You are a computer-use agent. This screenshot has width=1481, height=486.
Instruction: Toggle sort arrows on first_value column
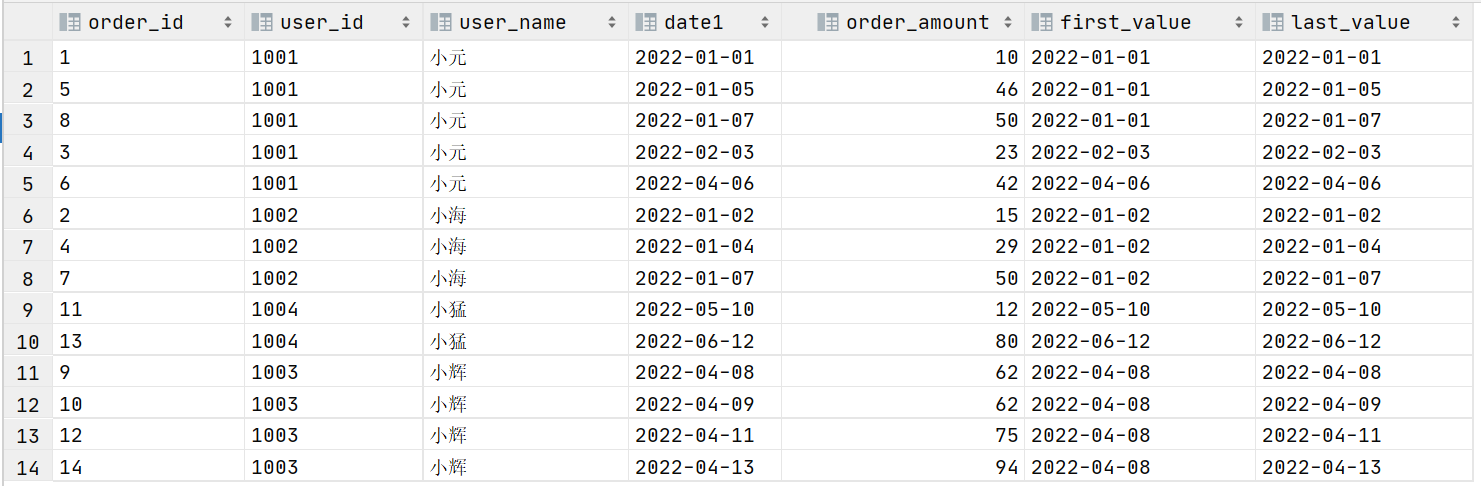point(1238,22)
